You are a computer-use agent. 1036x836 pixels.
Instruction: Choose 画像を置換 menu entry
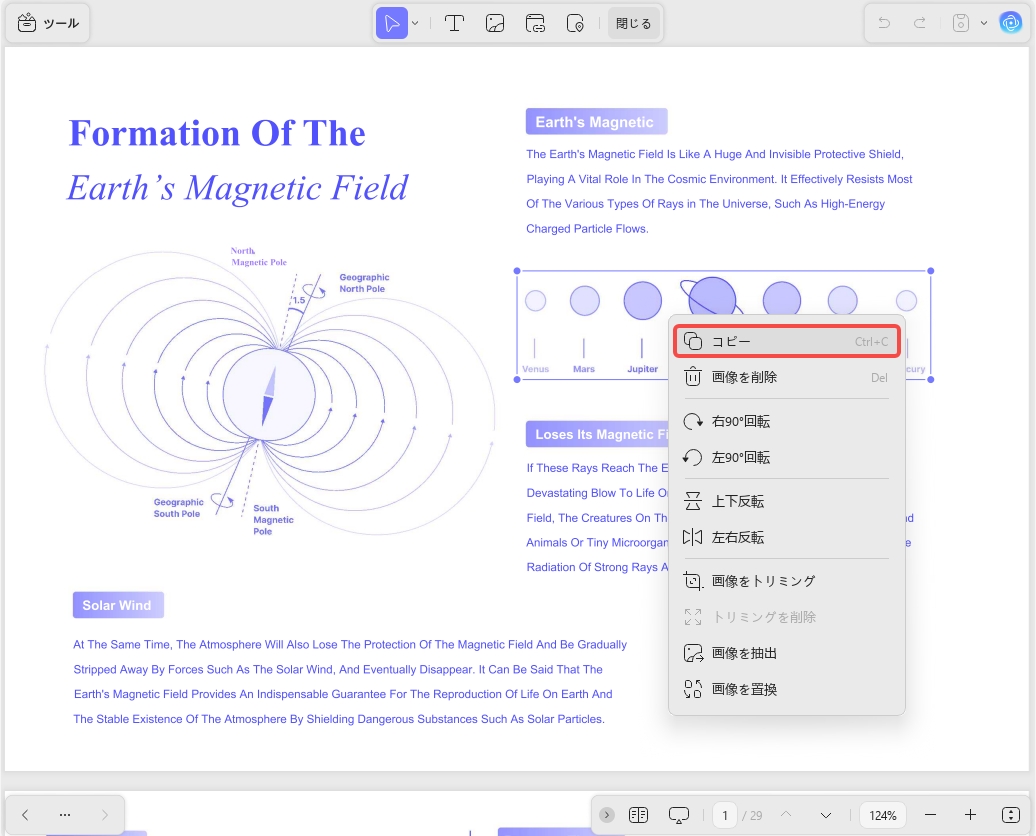coord(786,689)
